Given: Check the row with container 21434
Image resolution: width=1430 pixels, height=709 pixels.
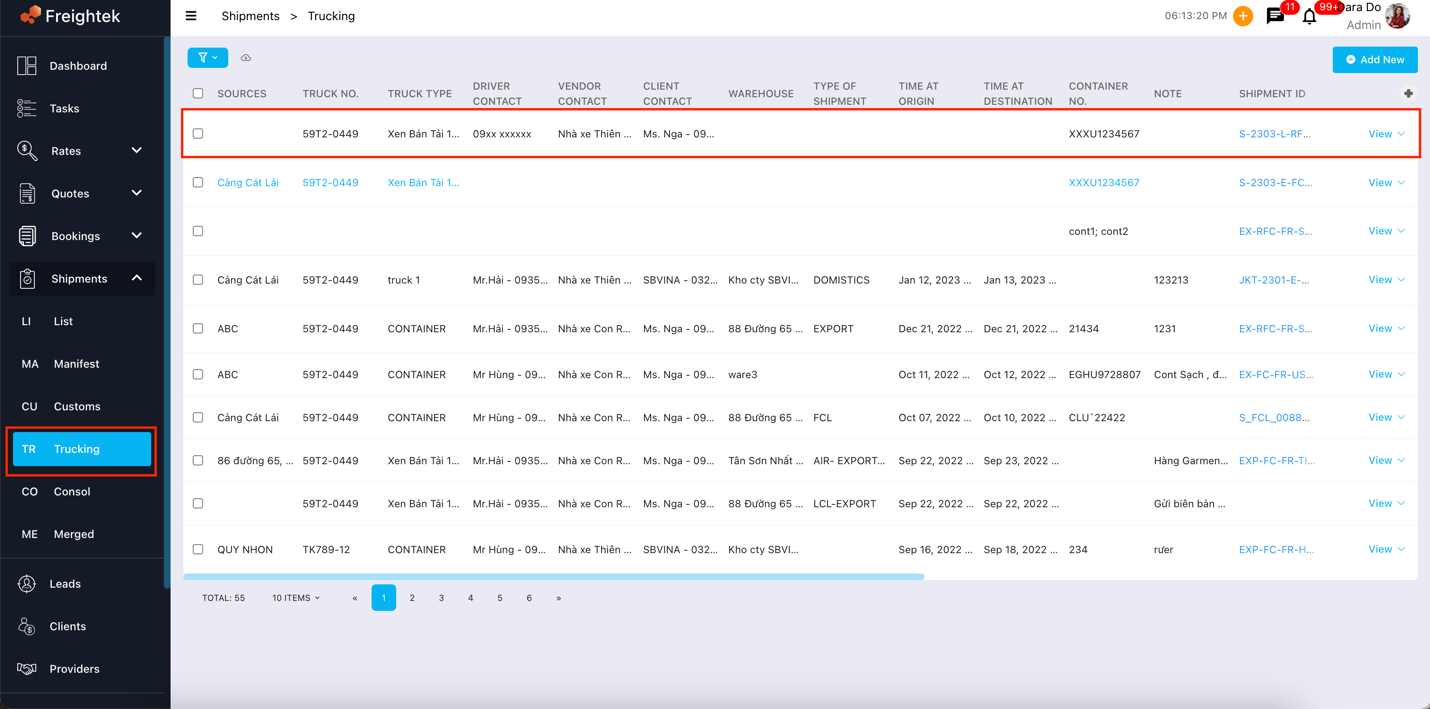Looking at the screenshot, I should (198, 328).
